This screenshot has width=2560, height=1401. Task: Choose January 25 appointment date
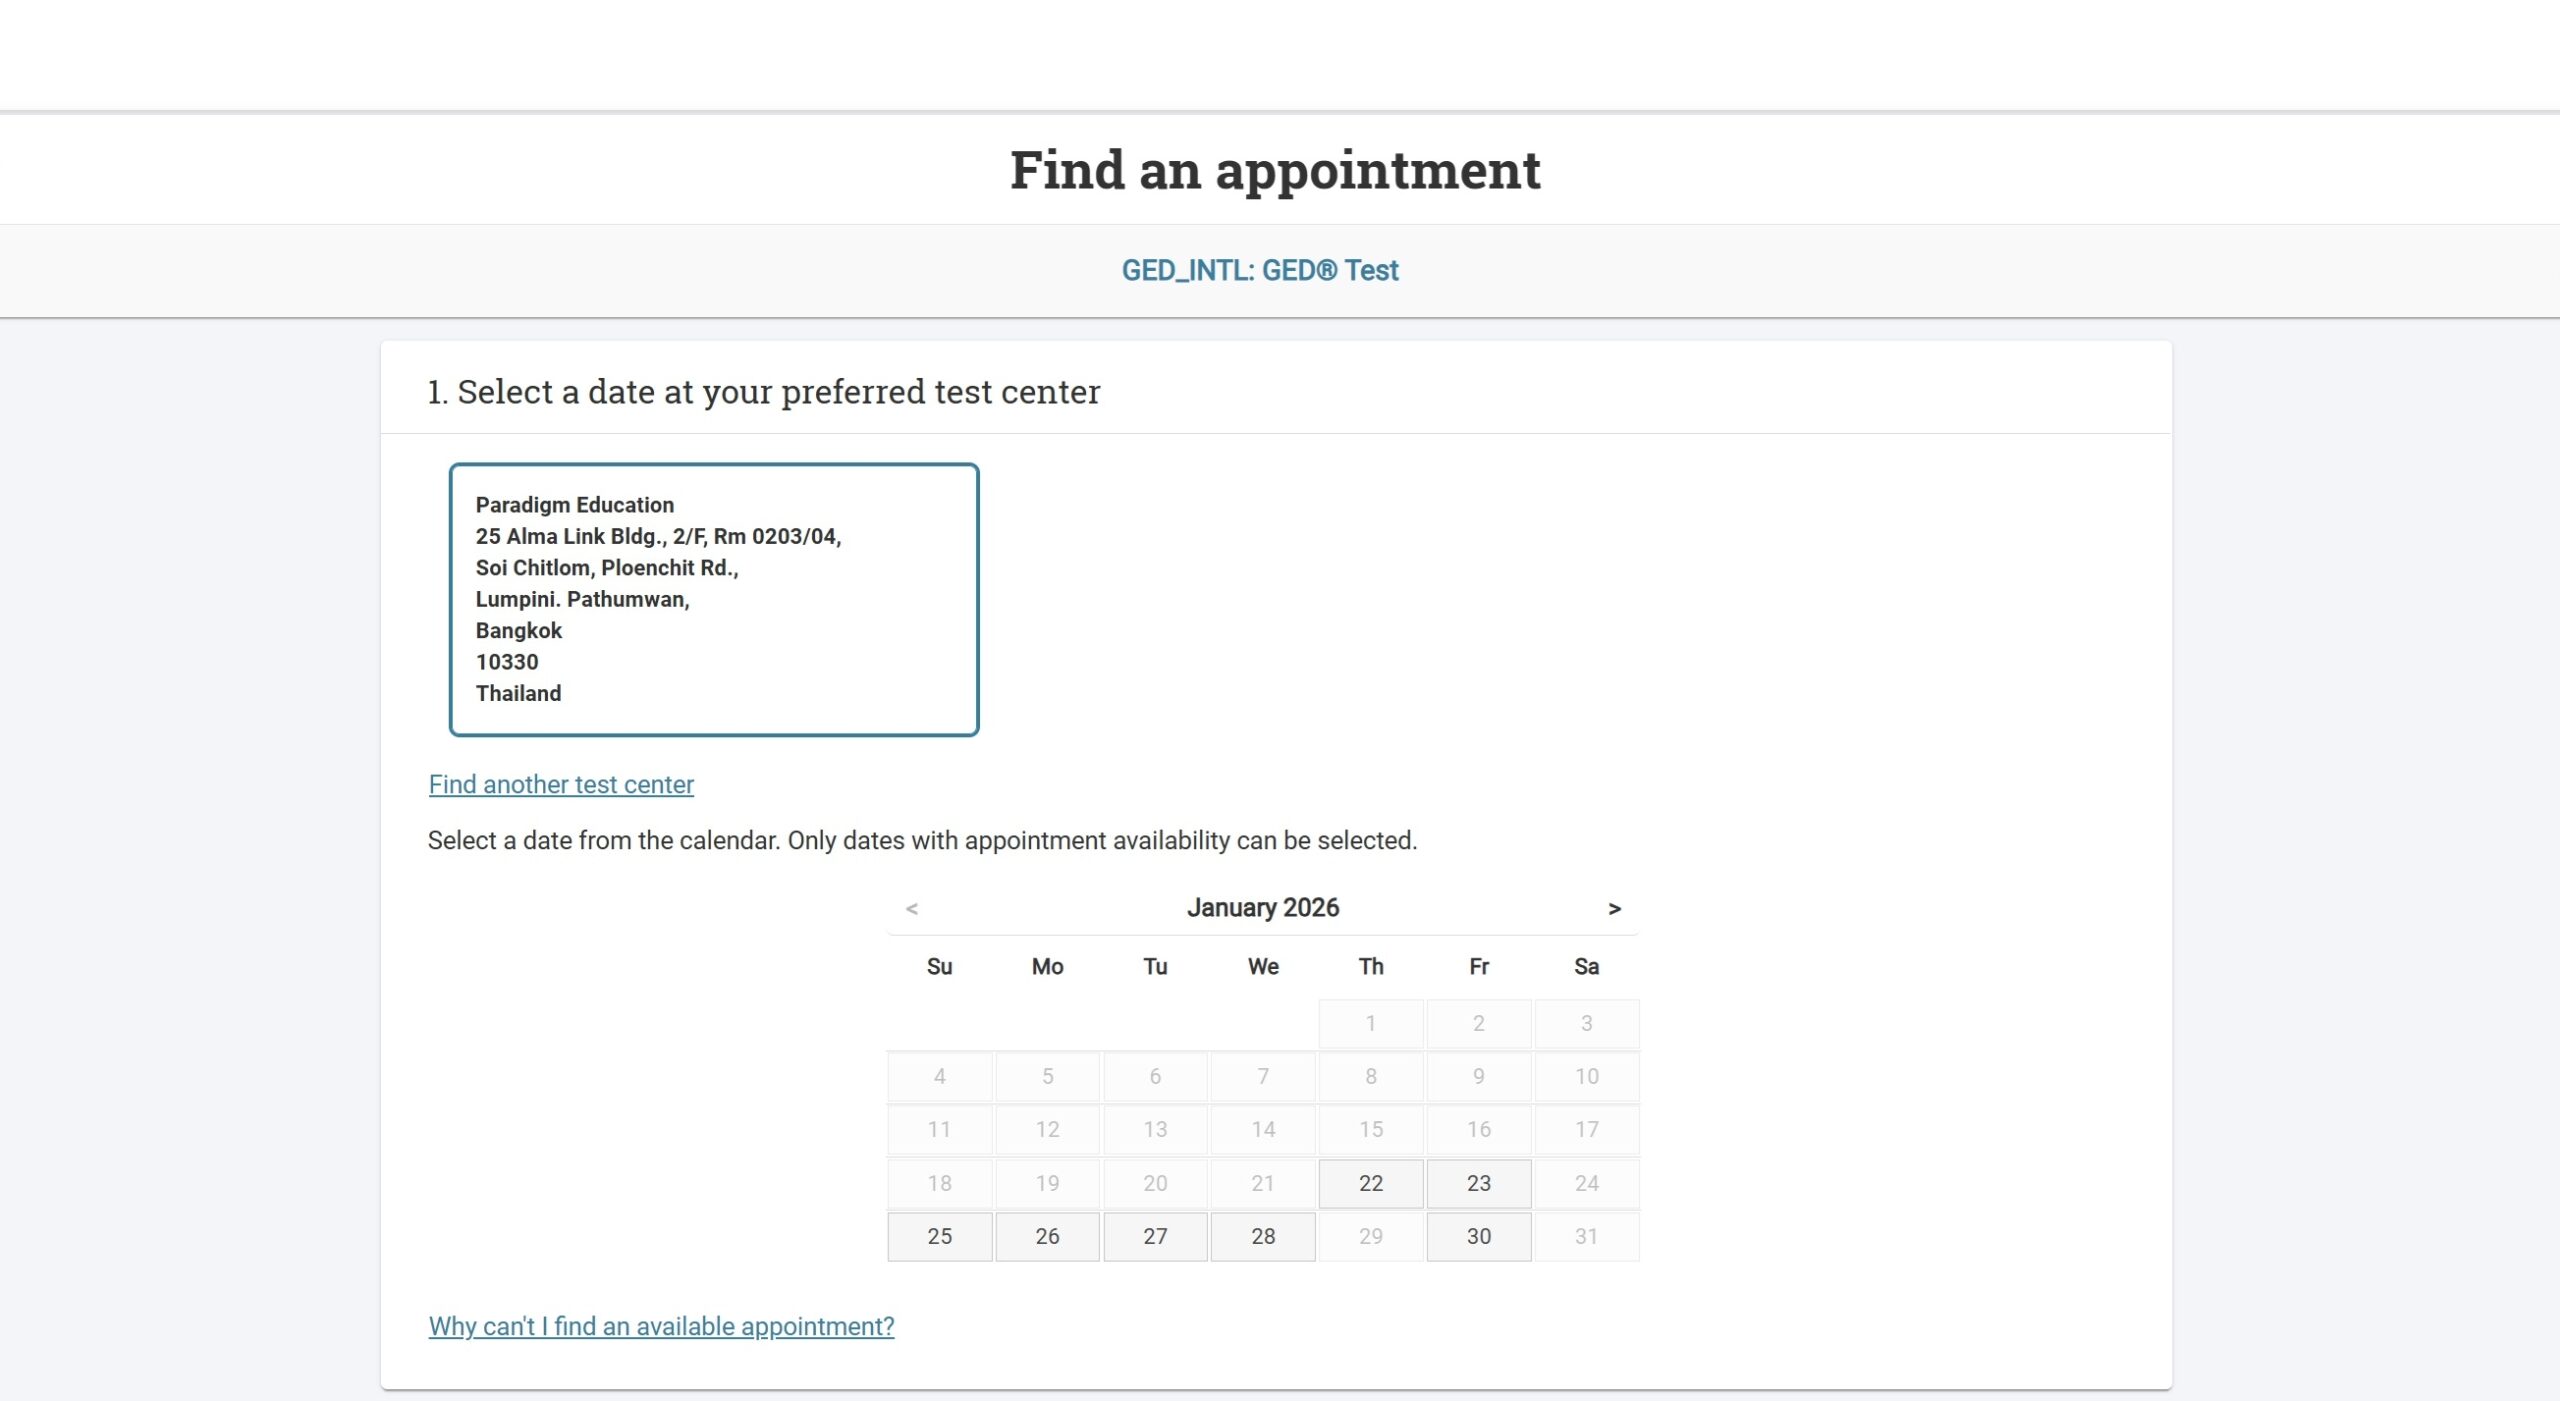coord(939,1236)
